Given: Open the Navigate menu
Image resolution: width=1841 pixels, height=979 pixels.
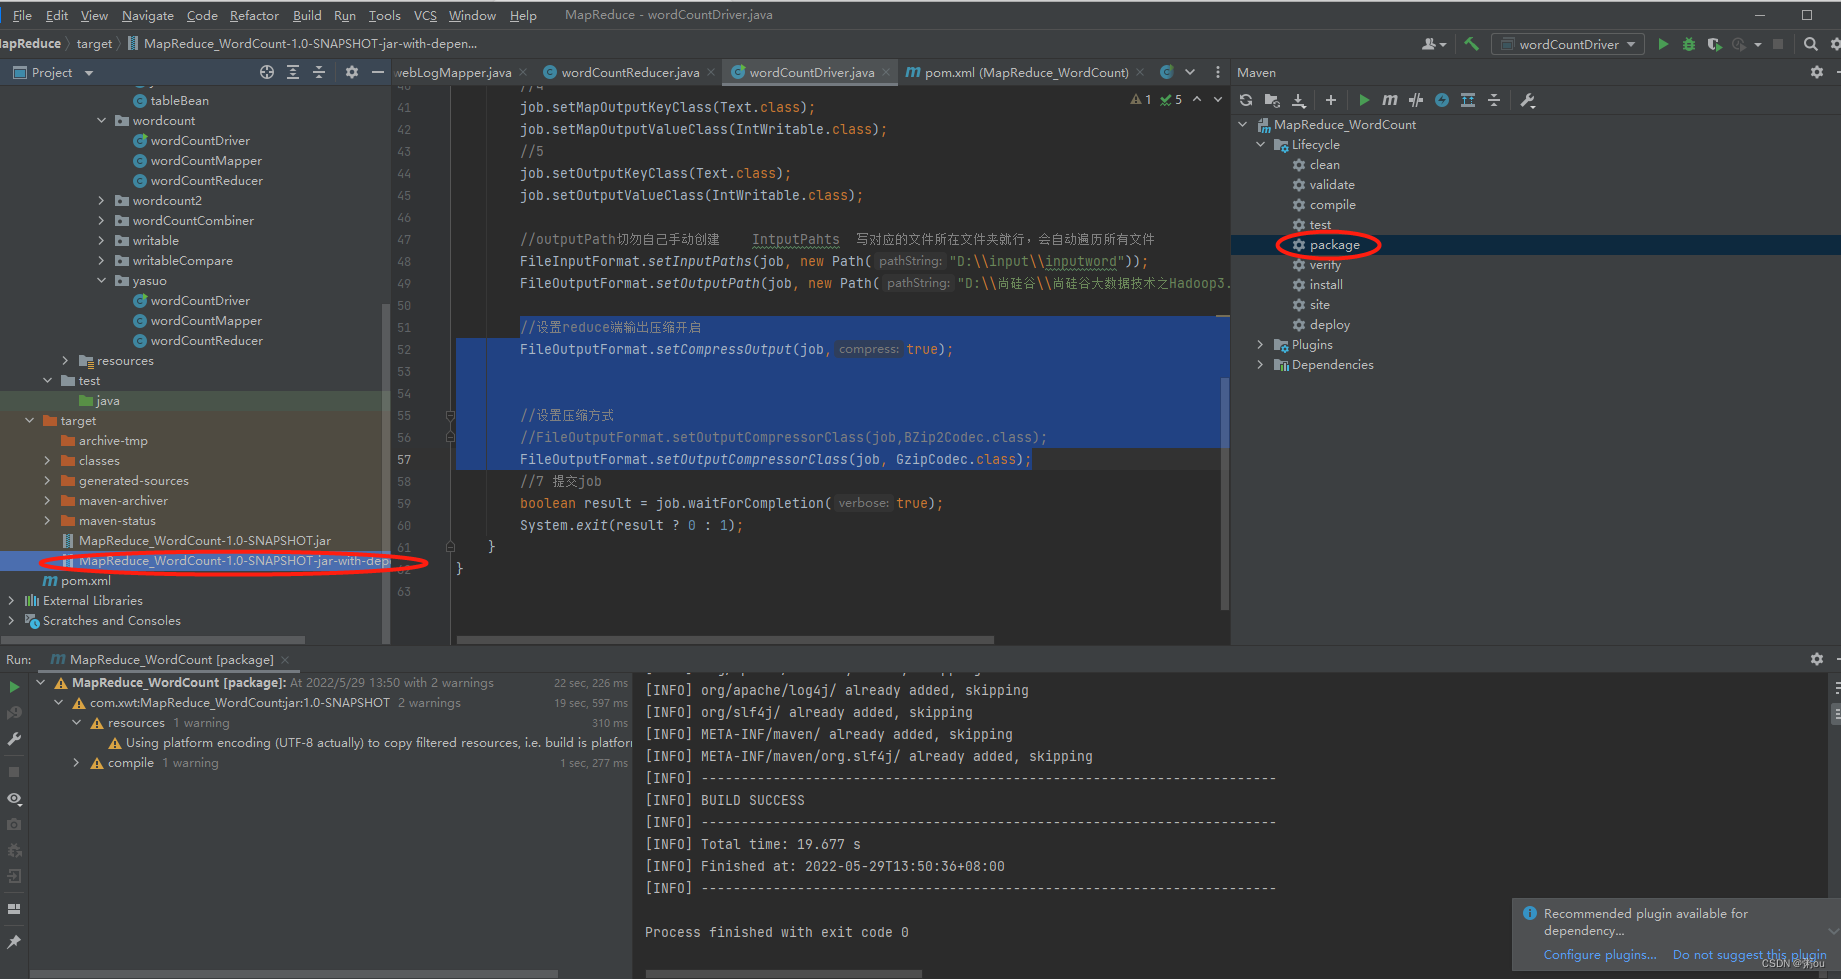Looking at the screenshot, I should (147, 15).
